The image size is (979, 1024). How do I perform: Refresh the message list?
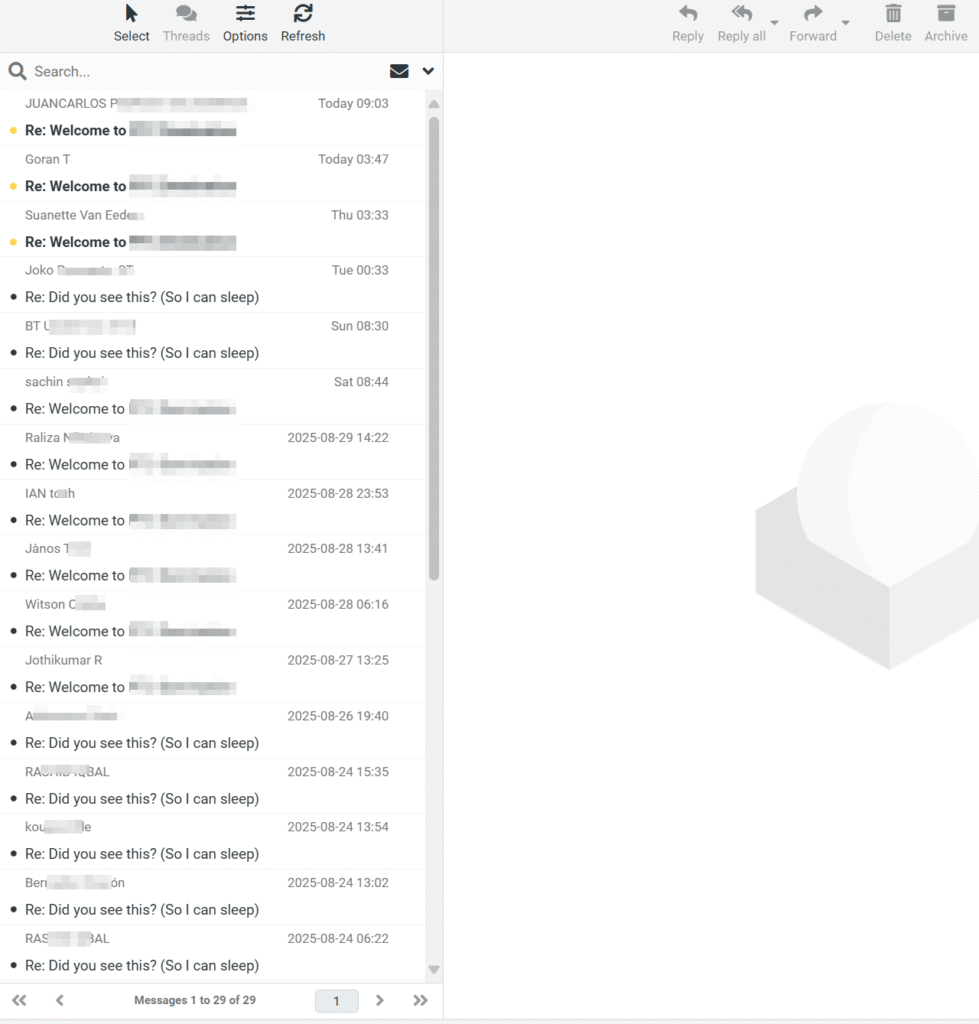coord(303,14)
